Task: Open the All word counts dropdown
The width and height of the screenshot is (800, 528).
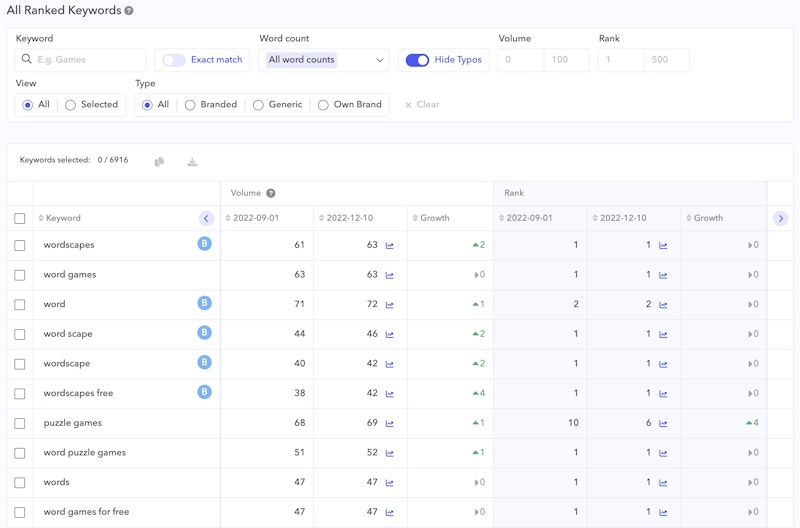Action: pyautogui.click(x=324, y=60)
